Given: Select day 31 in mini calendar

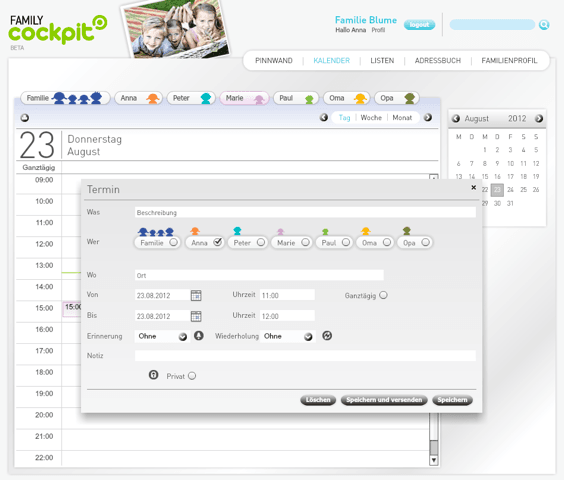Looking at the screenshot, I should [510, 203].
